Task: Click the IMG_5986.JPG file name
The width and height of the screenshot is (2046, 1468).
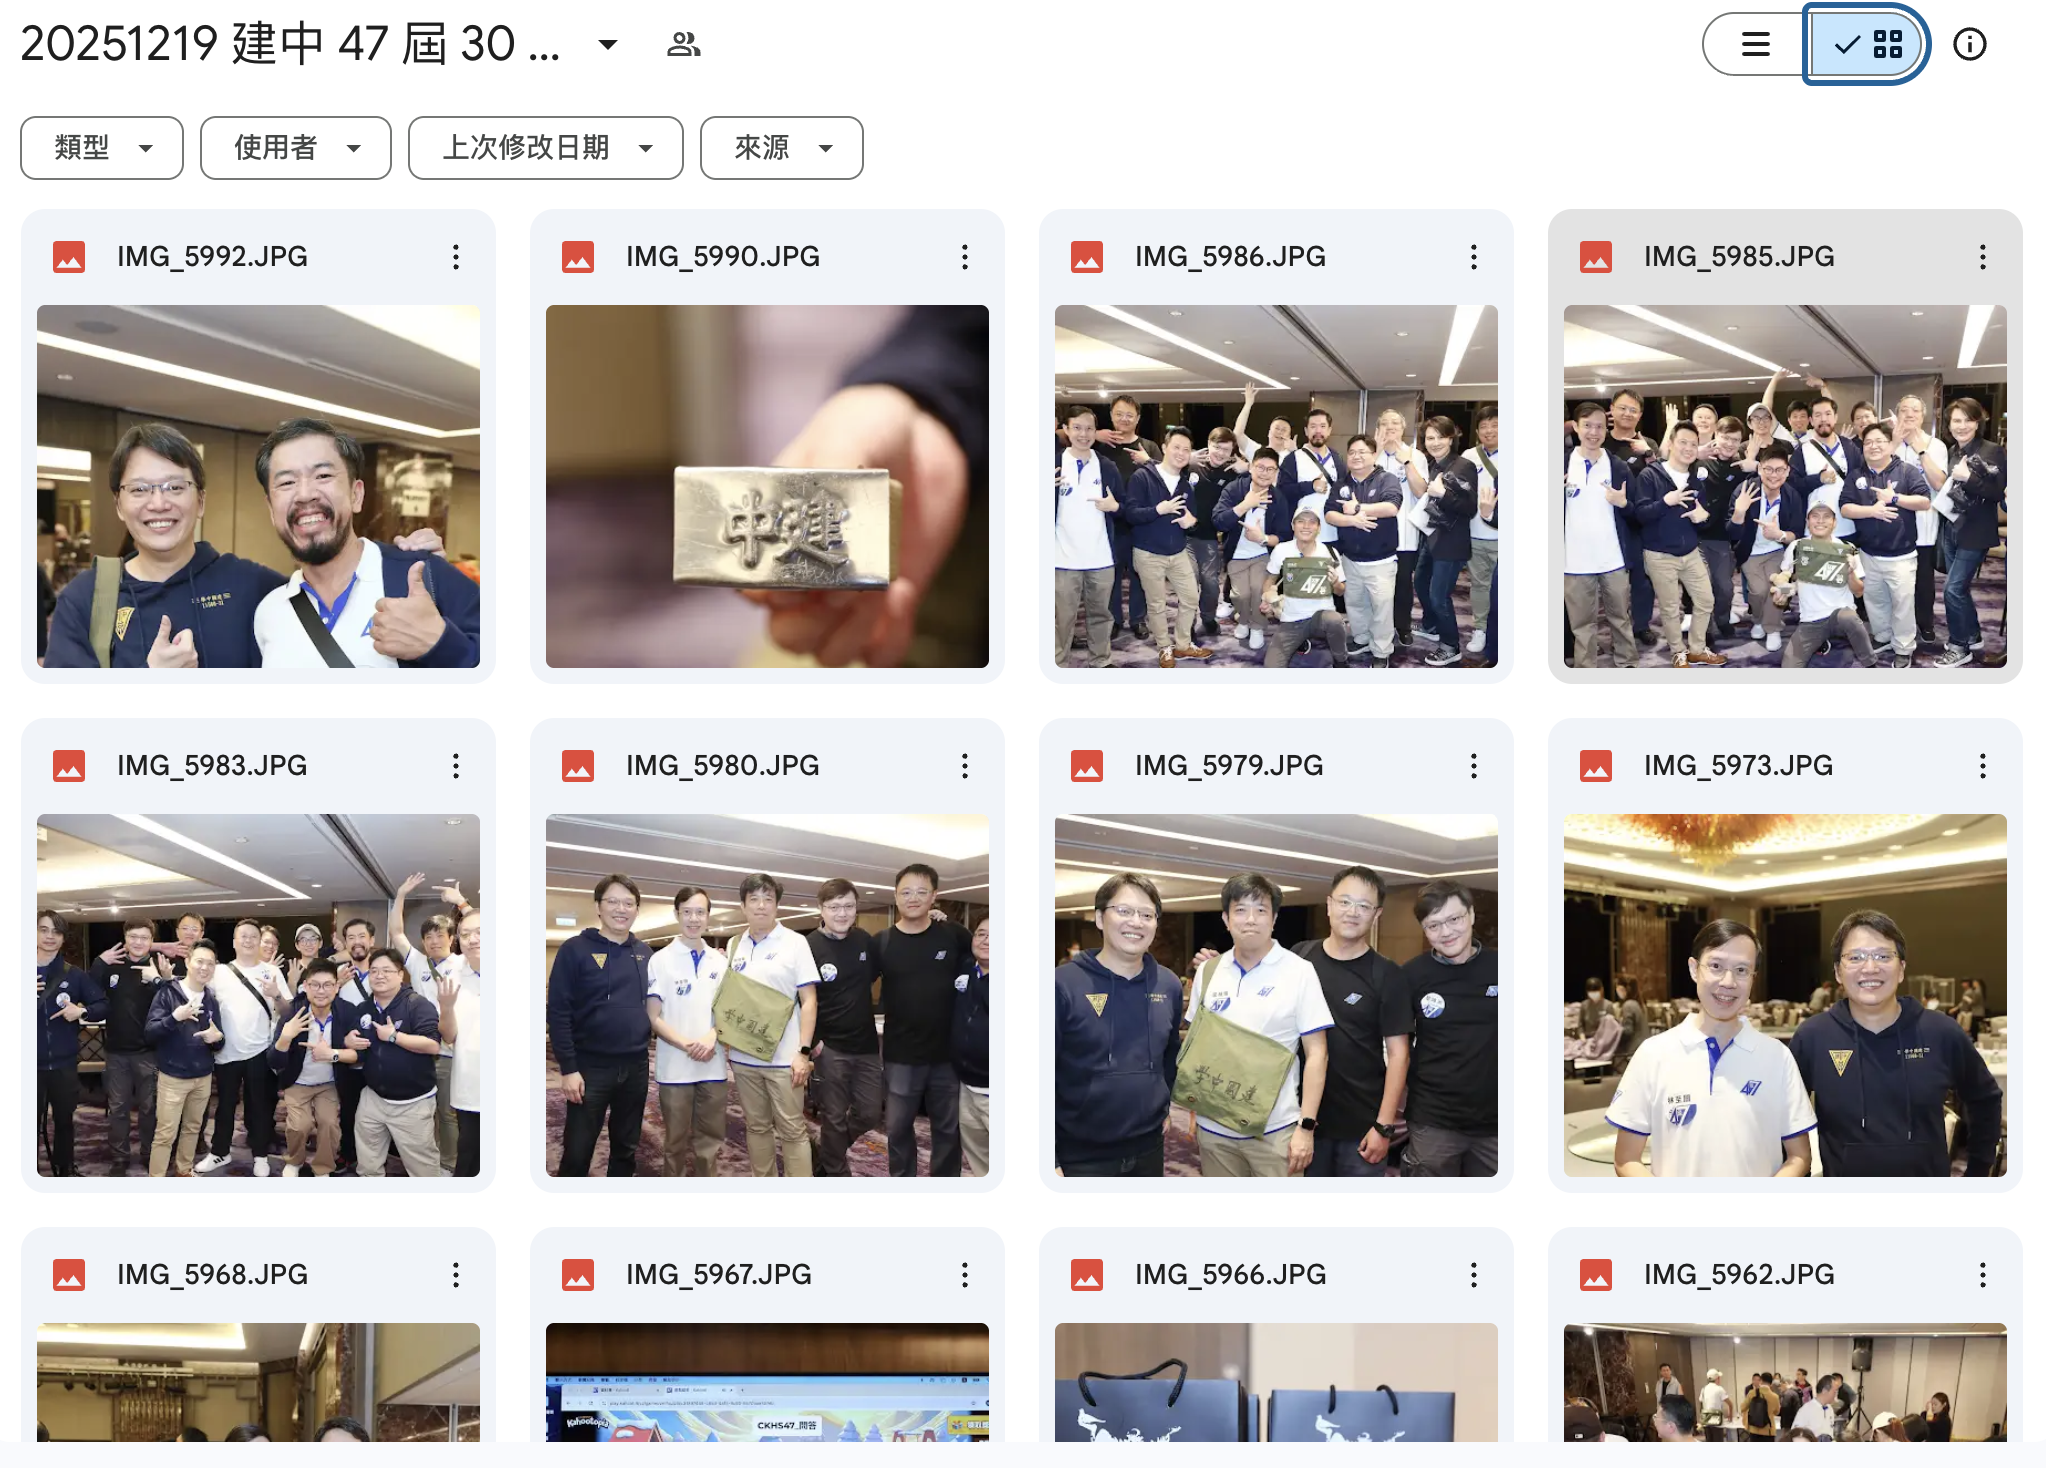Action: point(1230,257)
